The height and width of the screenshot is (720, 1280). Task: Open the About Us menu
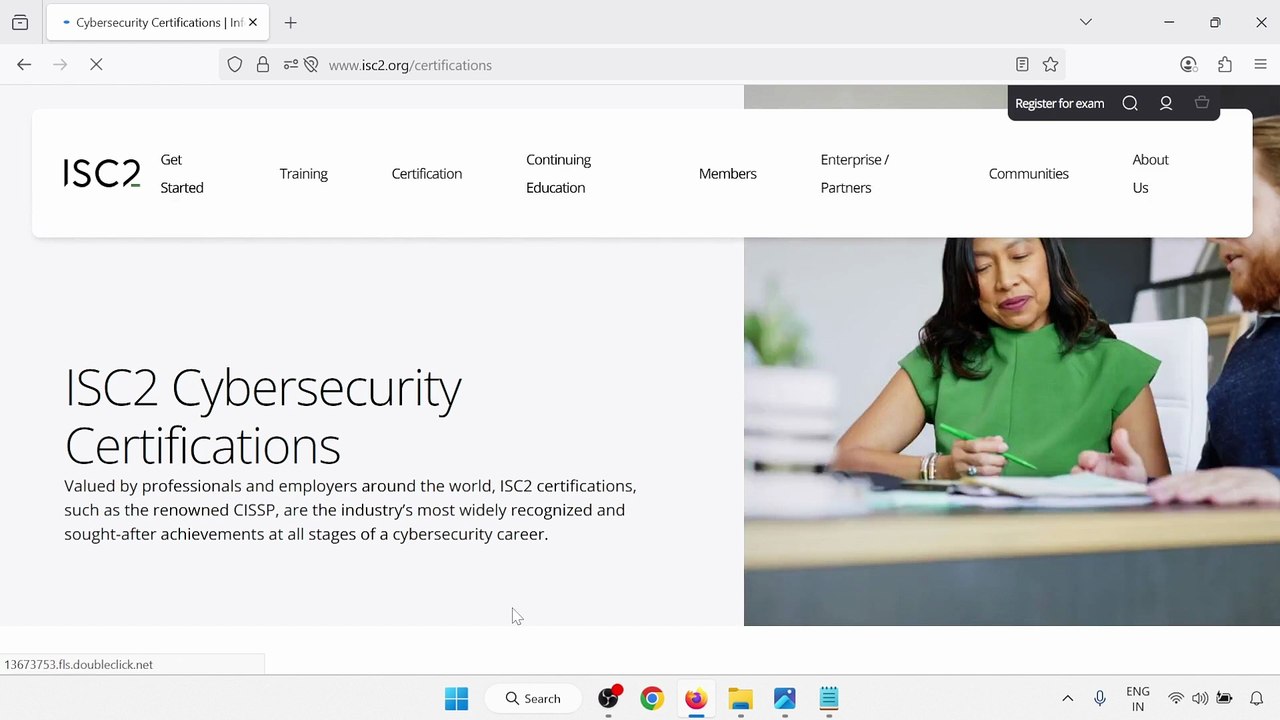point(1150,173)
